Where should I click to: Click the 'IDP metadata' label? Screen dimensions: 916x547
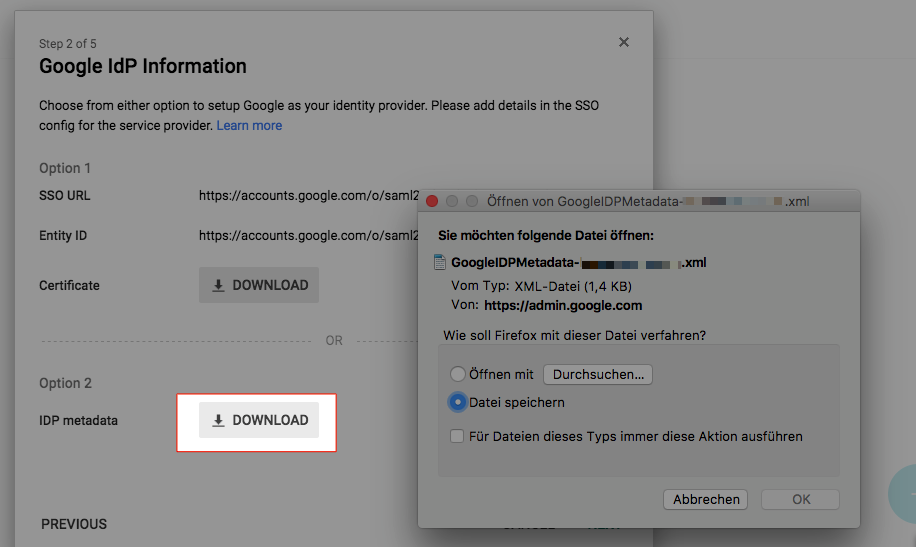[78, 421]
